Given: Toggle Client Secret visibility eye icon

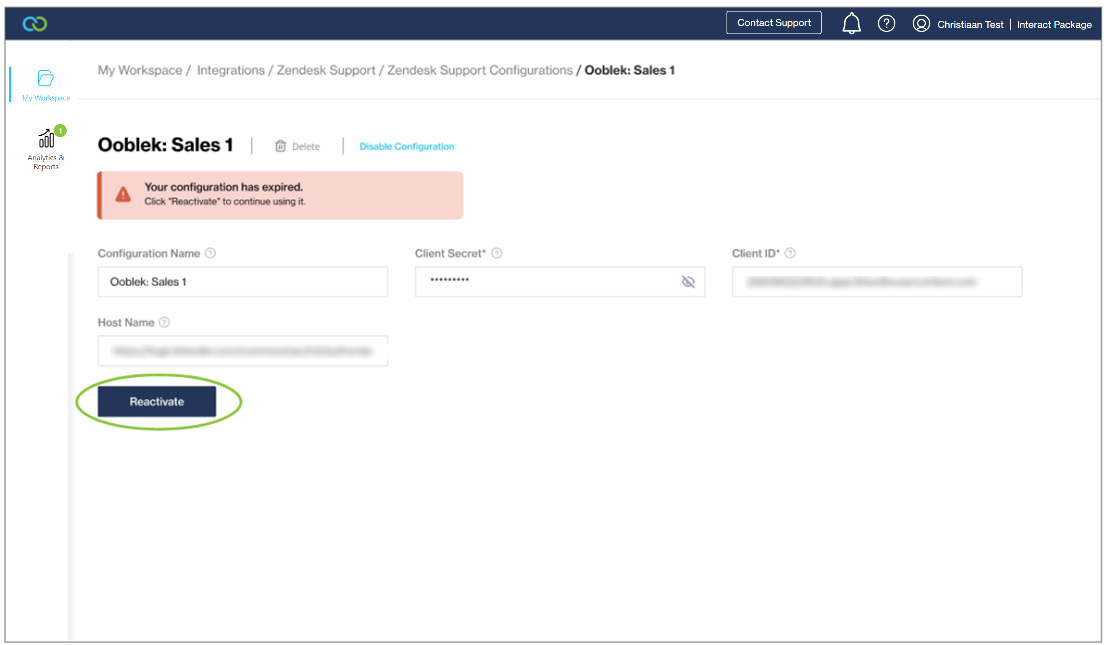Looking at the screenshot, I should point(687,282).
